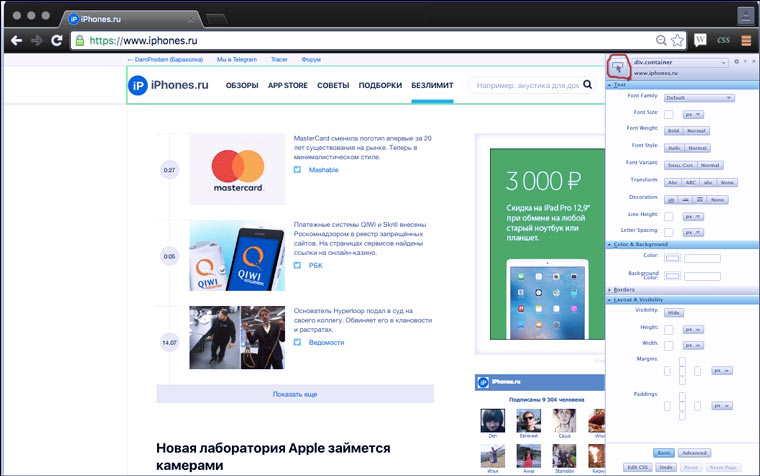Open the Мы в Telegram link

[237, 60]
